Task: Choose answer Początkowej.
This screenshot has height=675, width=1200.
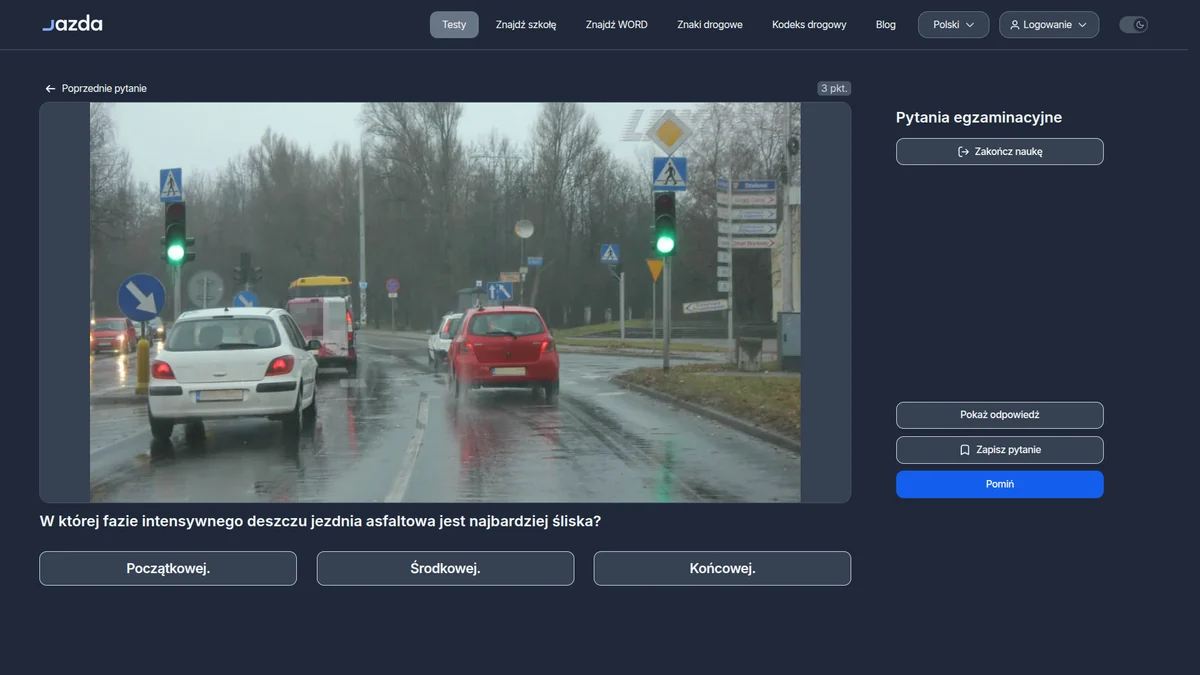Action: [168, 568]
